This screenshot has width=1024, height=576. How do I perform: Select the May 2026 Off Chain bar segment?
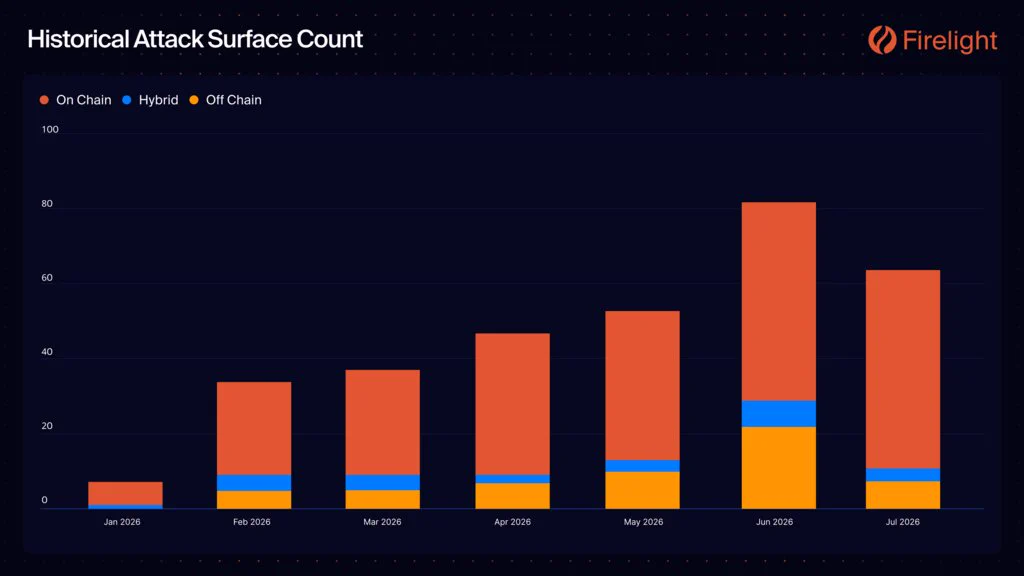pos(643,490)
